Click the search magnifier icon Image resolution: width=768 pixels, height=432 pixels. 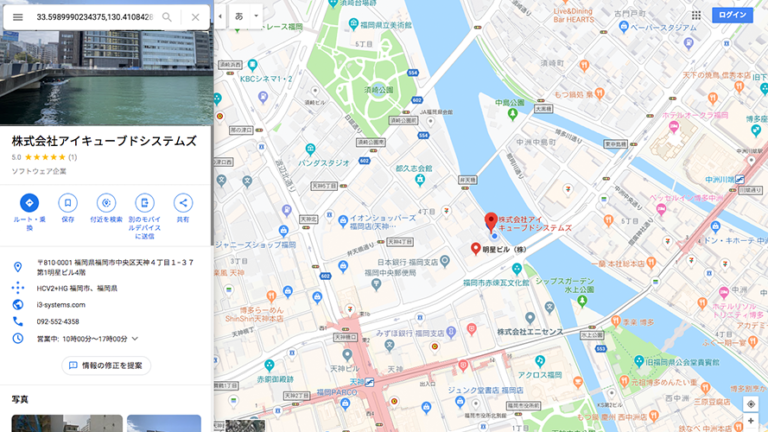167,17
